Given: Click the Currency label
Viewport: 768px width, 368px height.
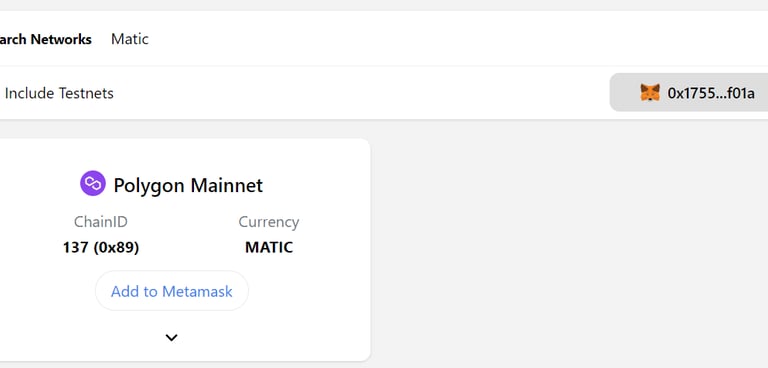Looking at the screenshot, I should [269, 222].
